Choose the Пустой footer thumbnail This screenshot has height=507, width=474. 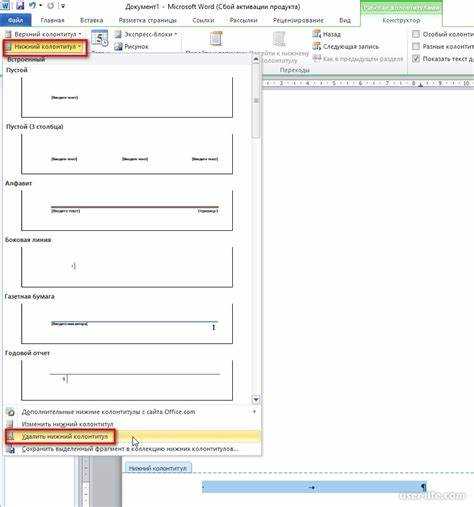127,97
